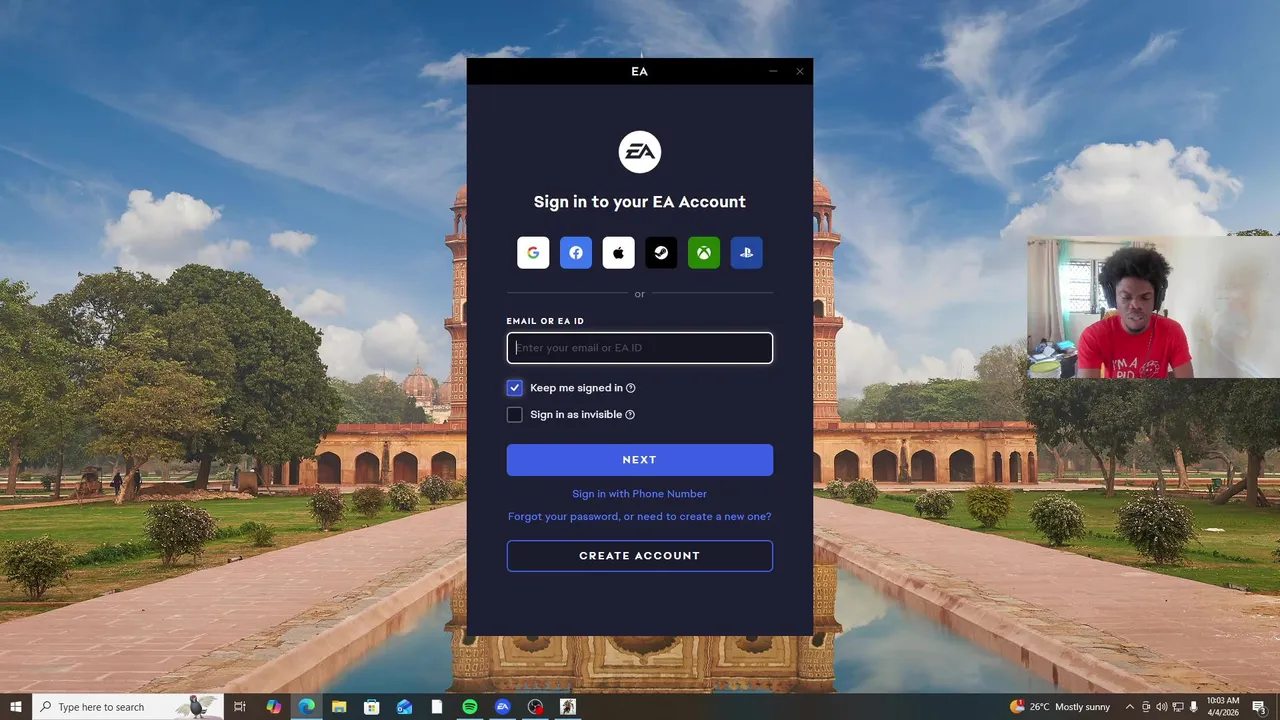Close the EA sign-in window
1280x720 pixels.
click(800, 71)
